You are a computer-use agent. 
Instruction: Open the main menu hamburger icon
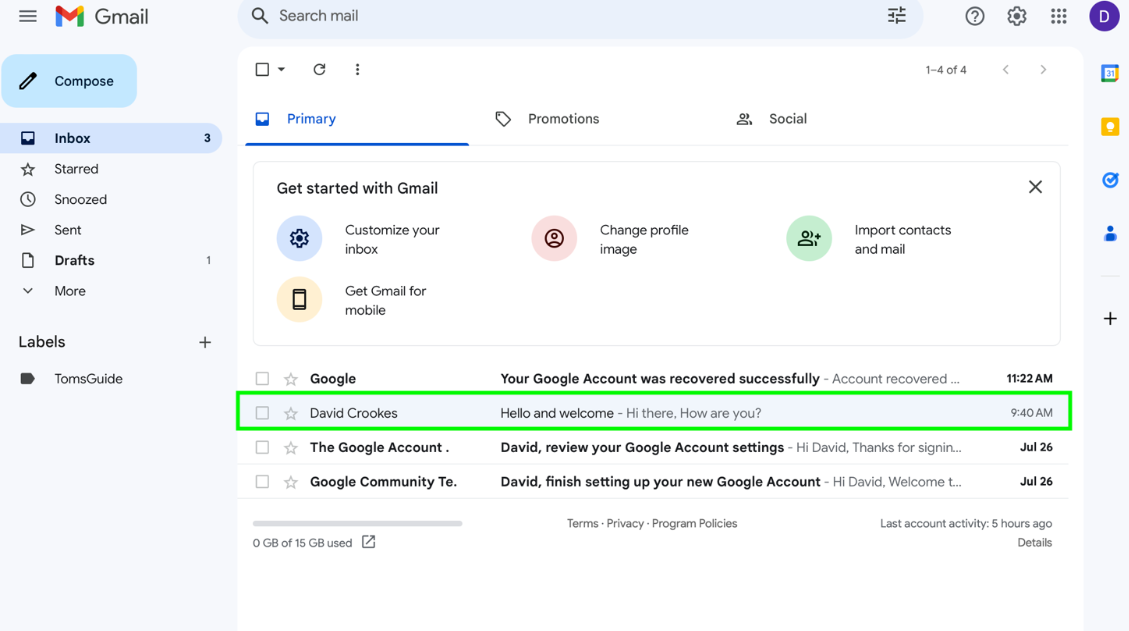click(27, 16)
